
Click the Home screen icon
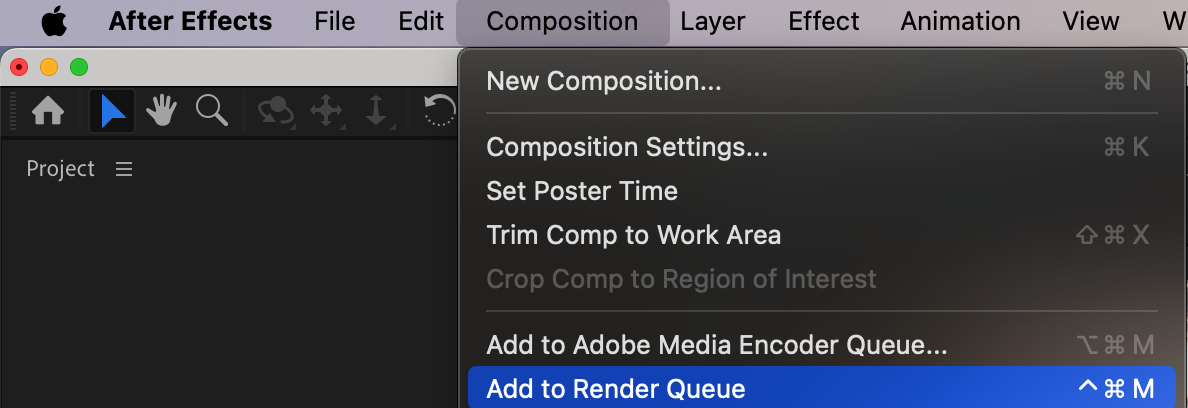(x=48, y=111)
